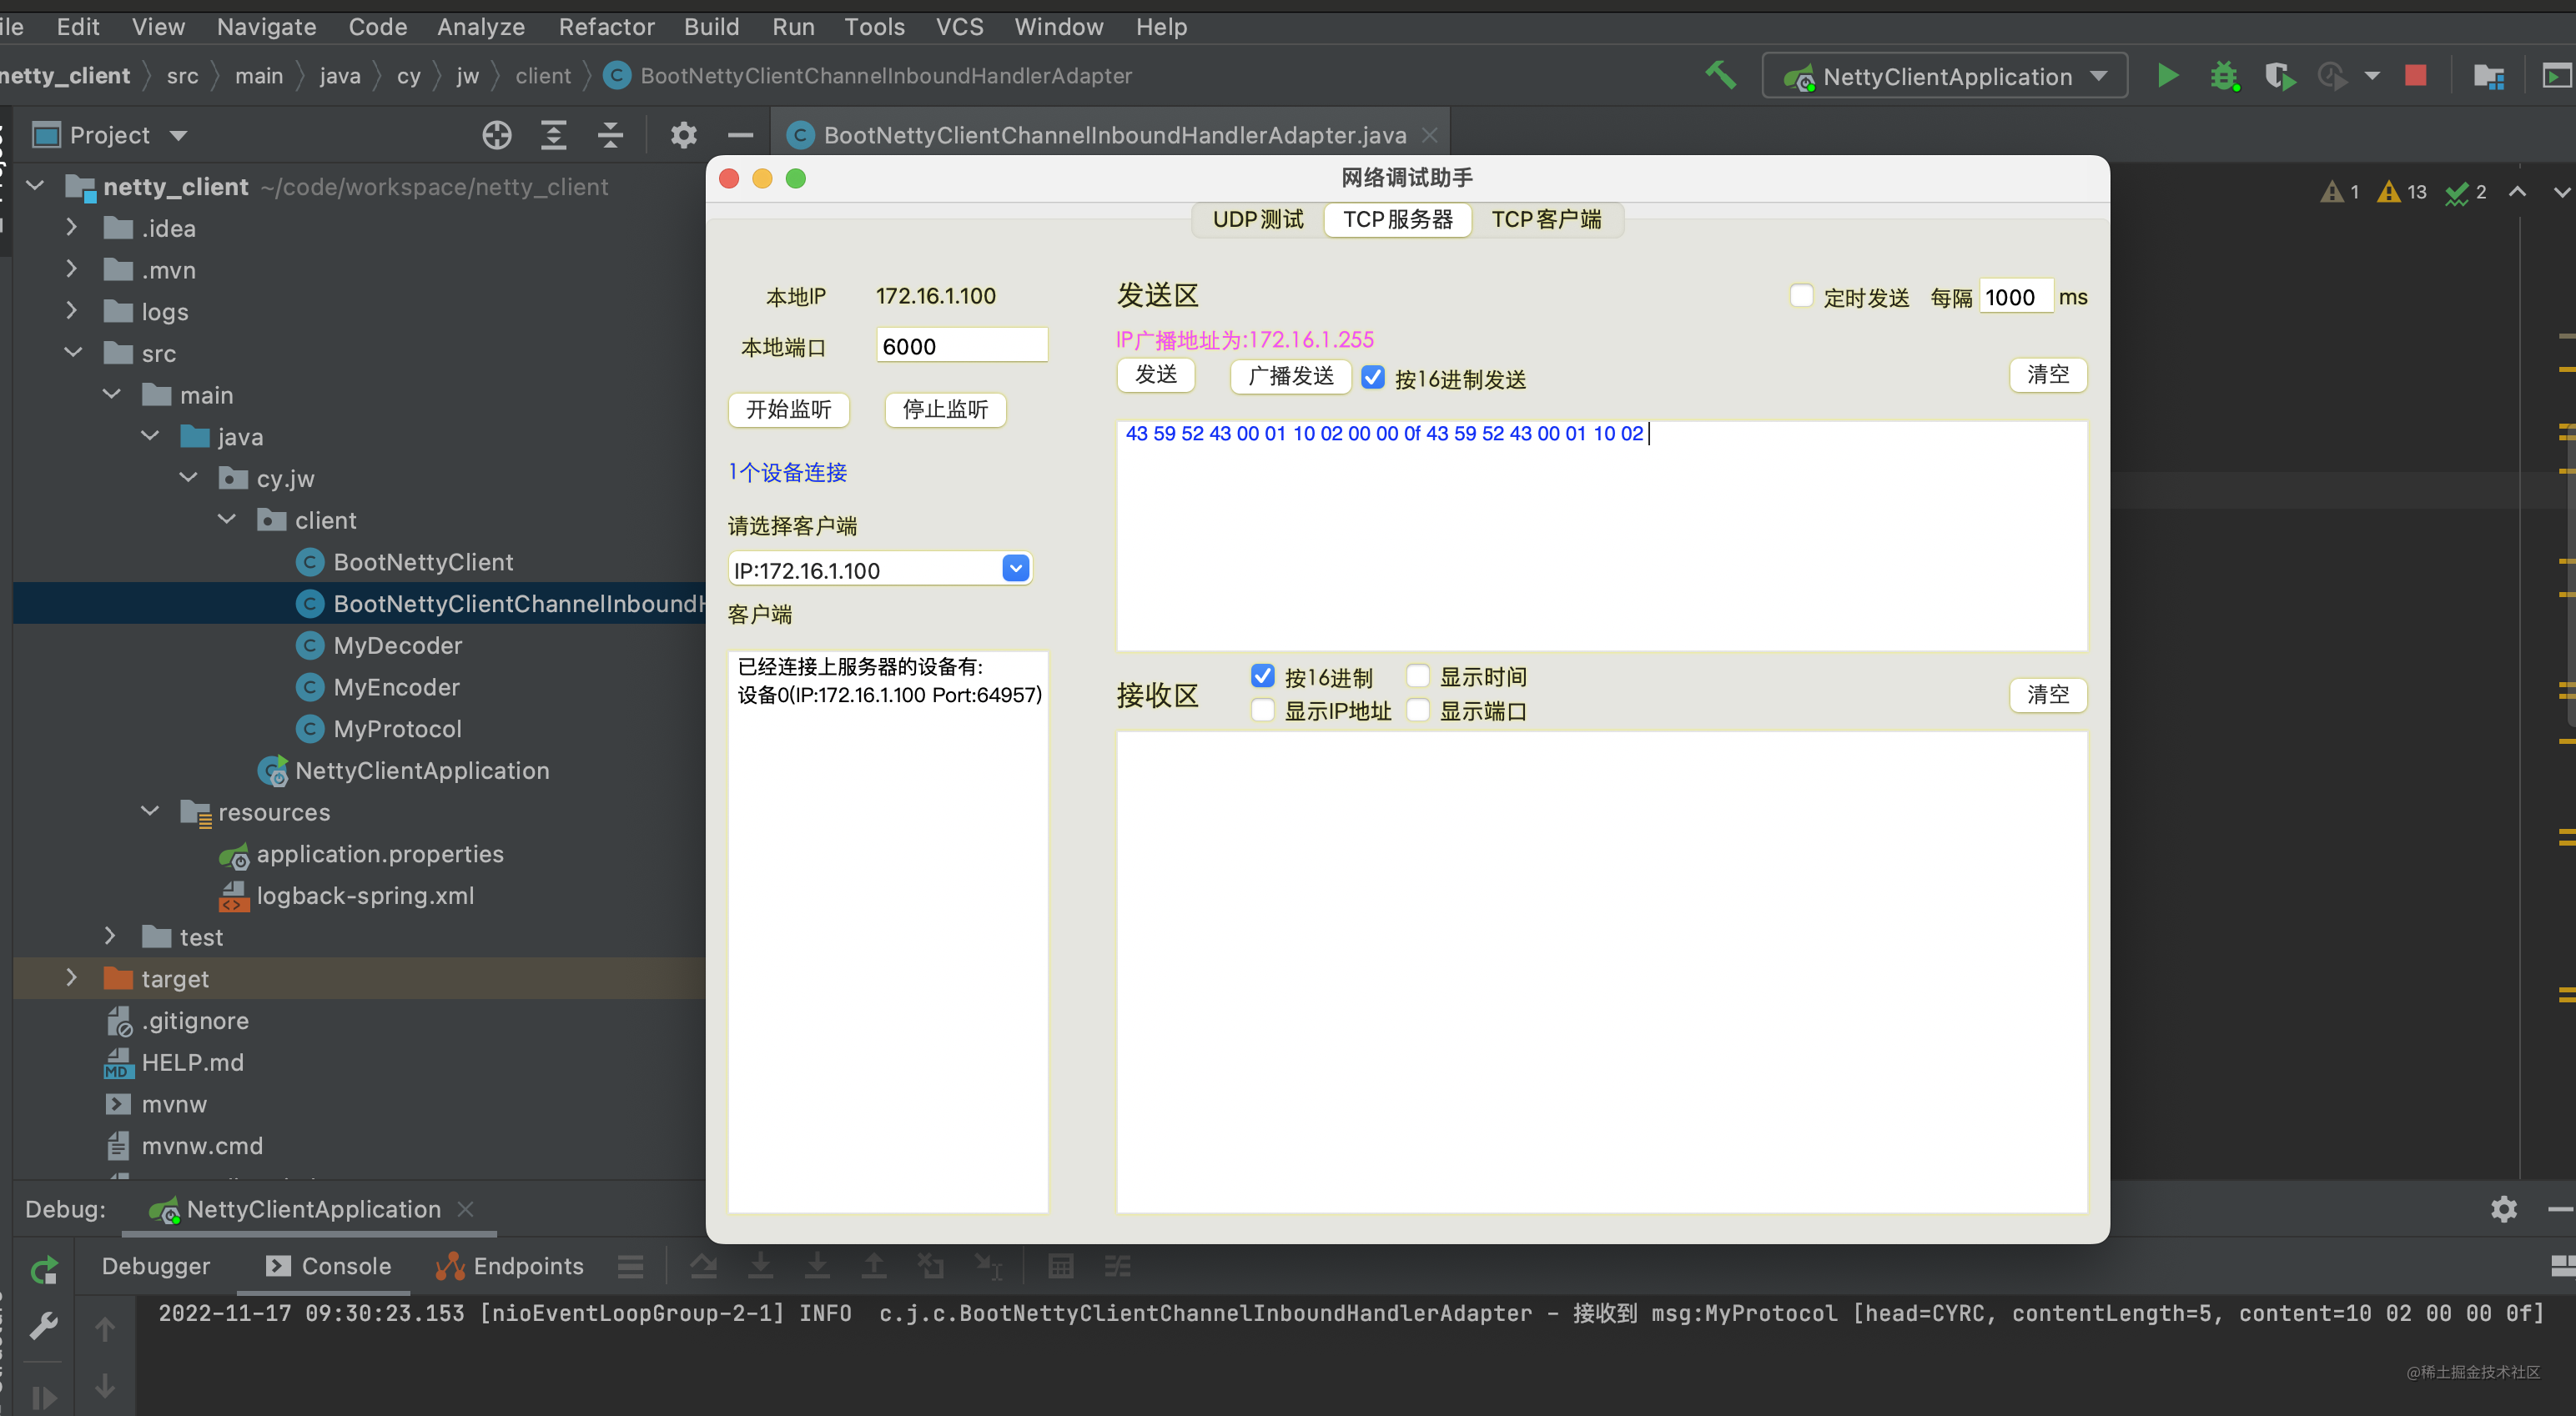Image resolution: width=2576 pixels, height=1416 pixels.
Task: Click Evaluate Expression calculator icon
Action: (1060, 1266)
